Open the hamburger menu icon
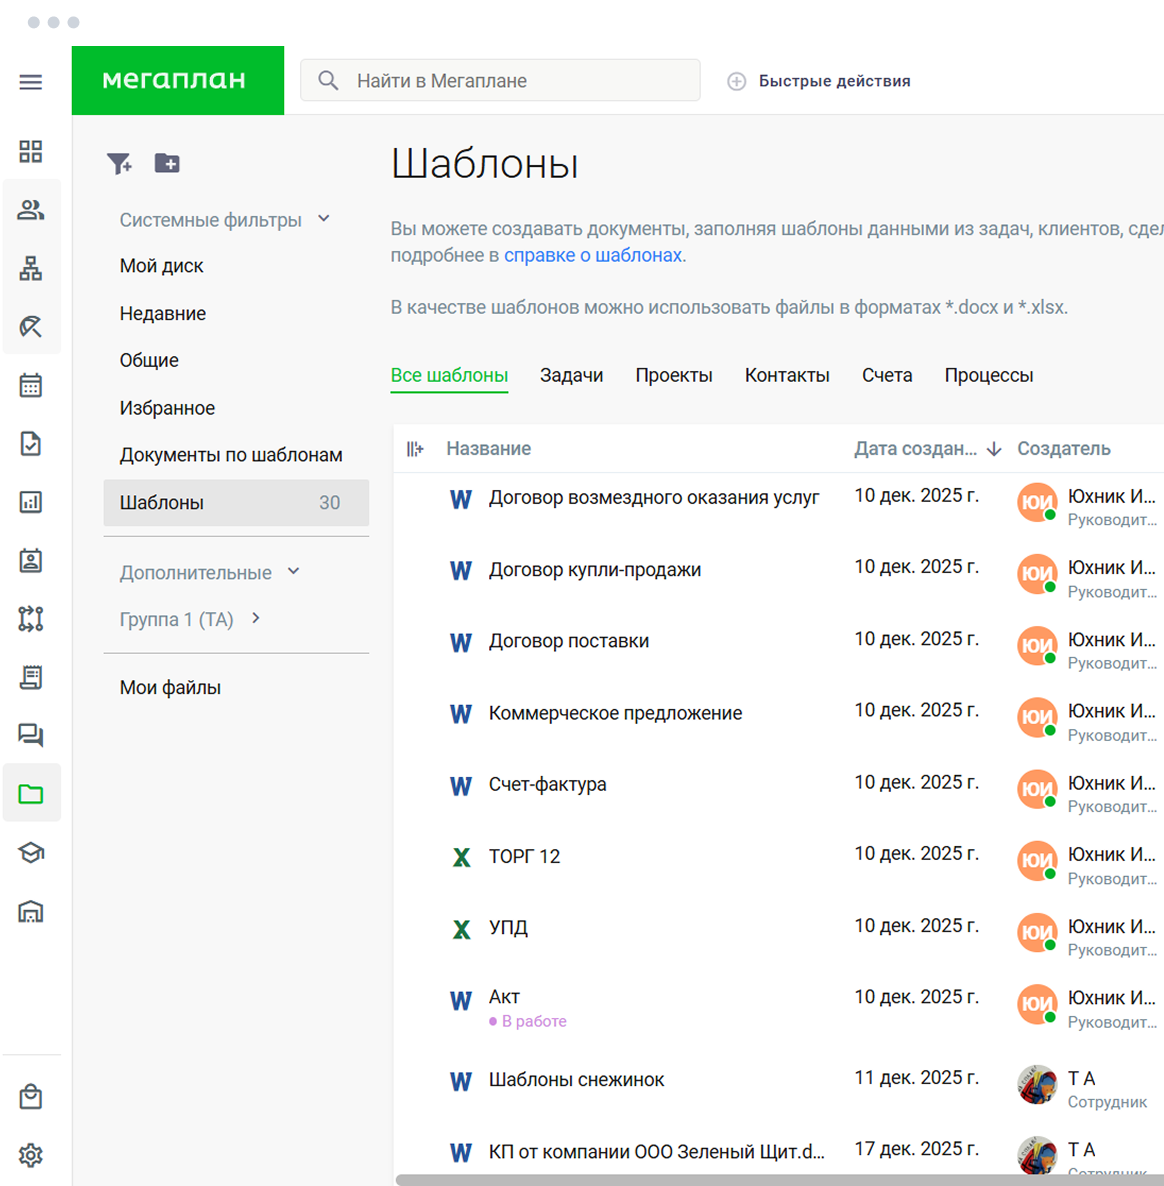1164x1186 pixels. click(x=30, y=82)
